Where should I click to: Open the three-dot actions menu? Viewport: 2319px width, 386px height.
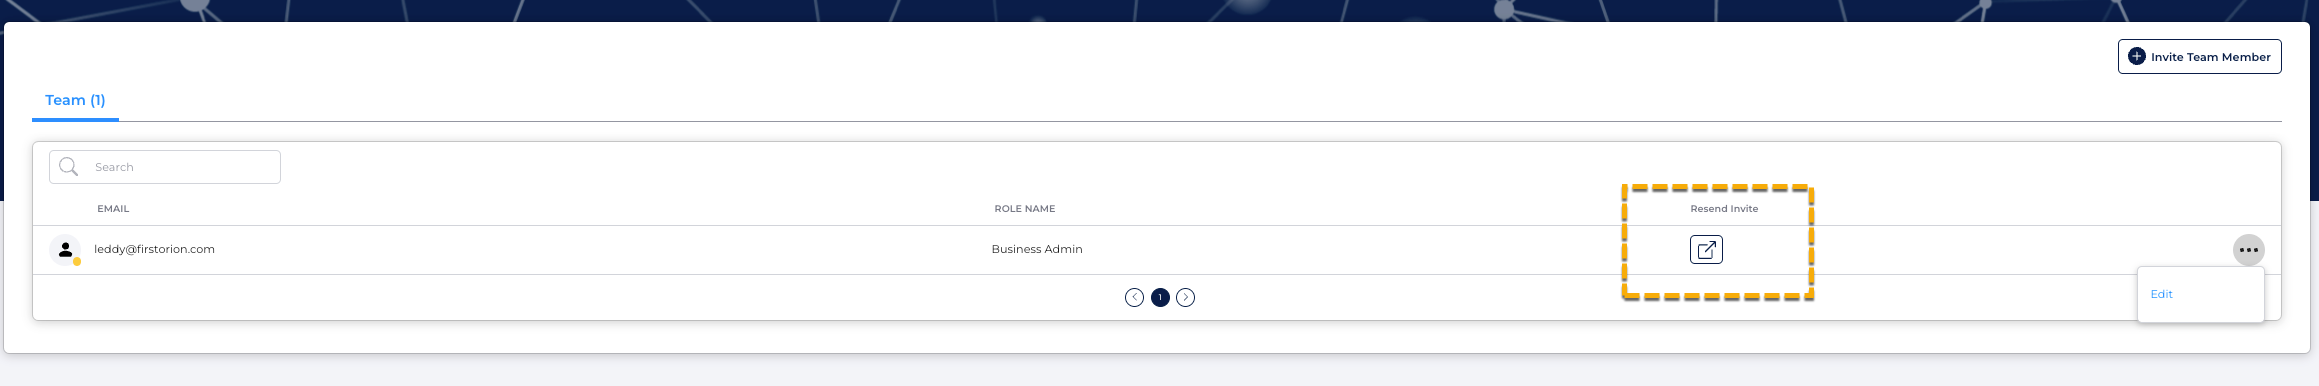click(2249, 250)
